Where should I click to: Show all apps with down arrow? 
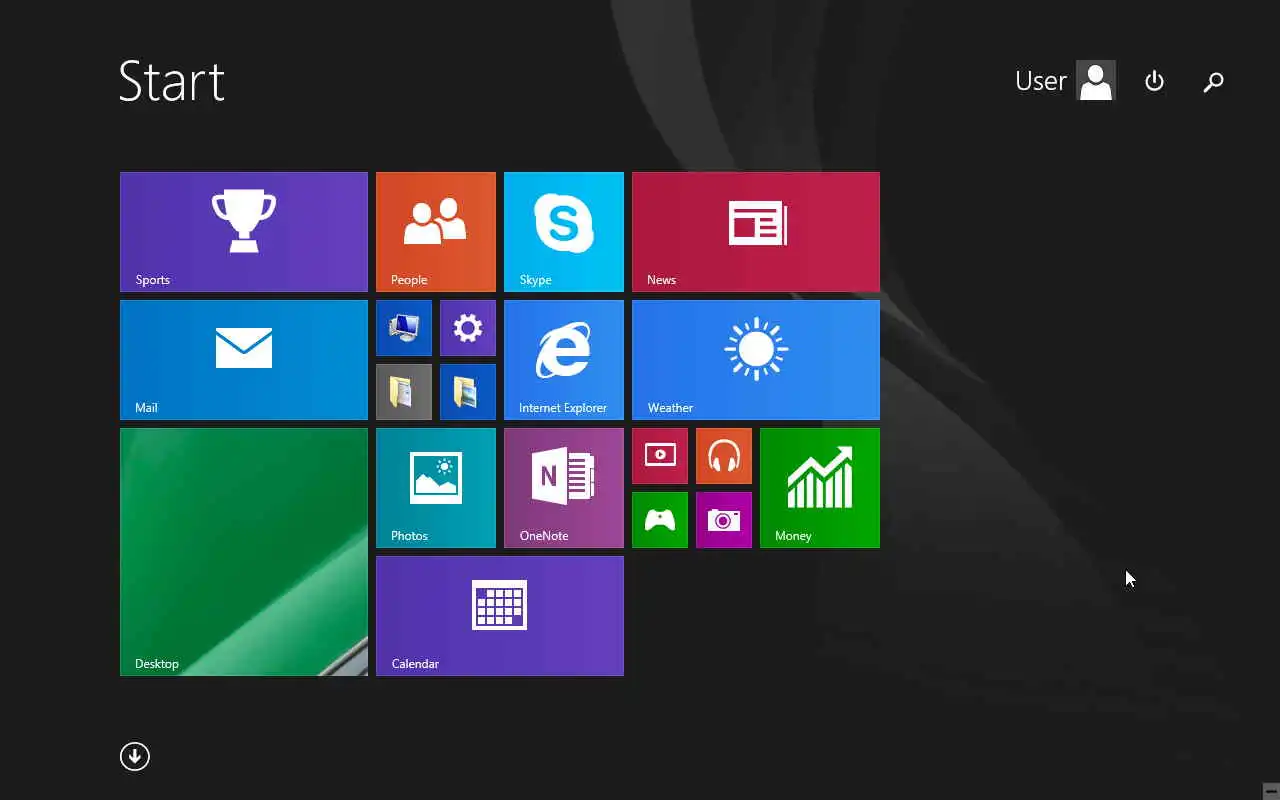pyautogui.click(x=135, y=756)
